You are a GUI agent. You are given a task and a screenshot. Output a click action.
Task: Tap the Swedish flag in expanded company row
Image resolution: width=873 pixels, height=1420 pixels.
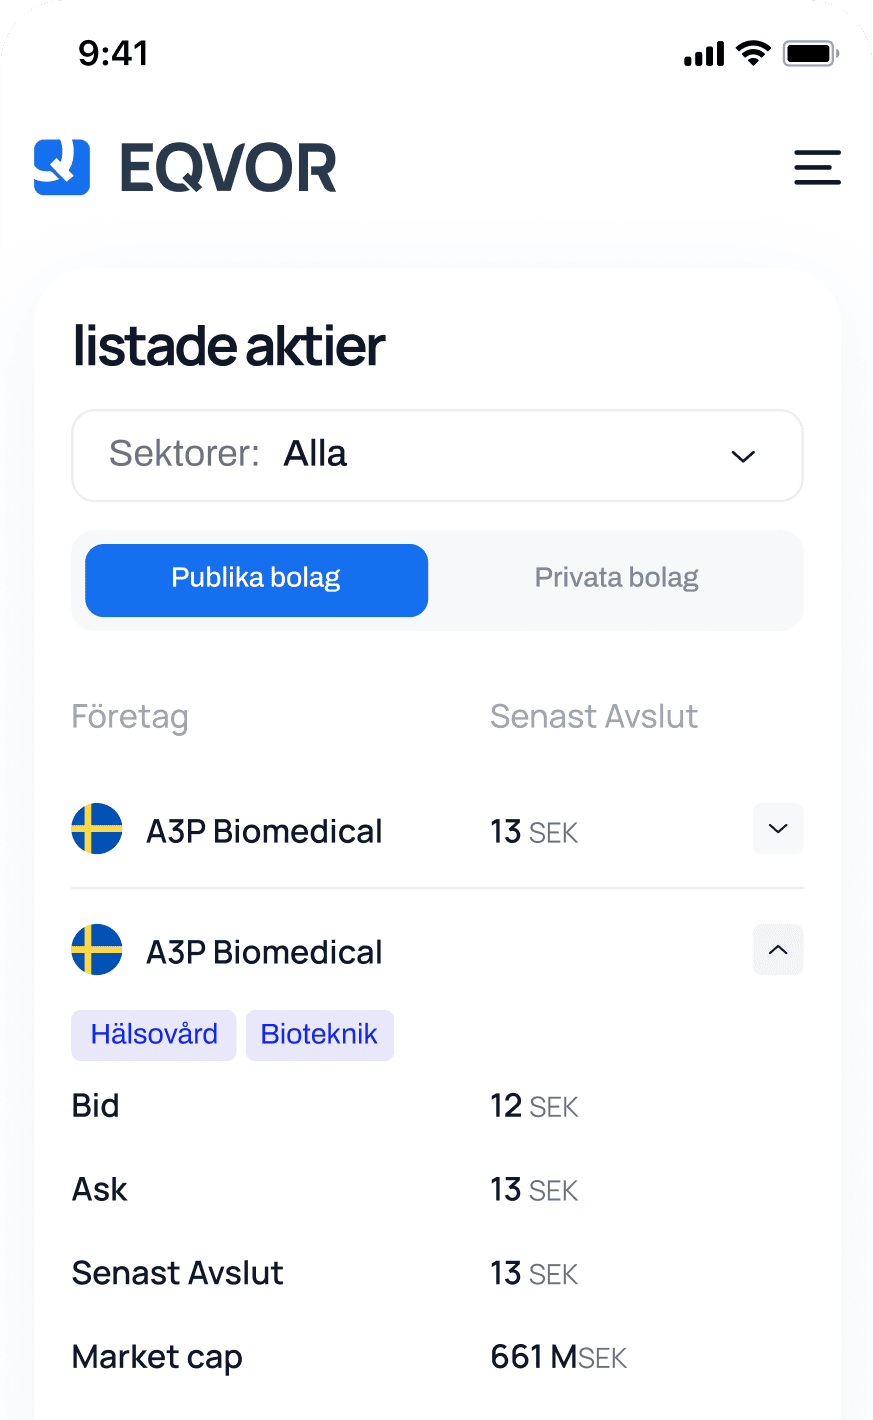pos(97,950)
